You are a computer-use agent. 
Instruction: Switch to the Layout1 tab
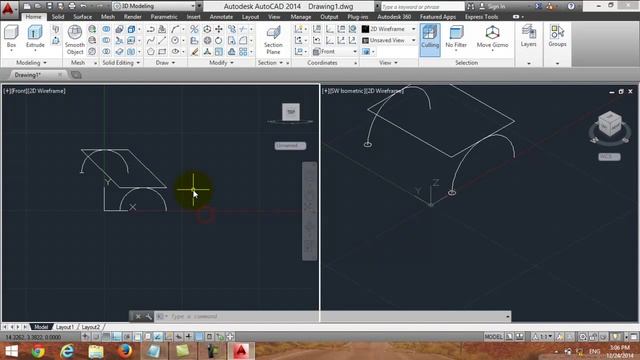(64, 327)
